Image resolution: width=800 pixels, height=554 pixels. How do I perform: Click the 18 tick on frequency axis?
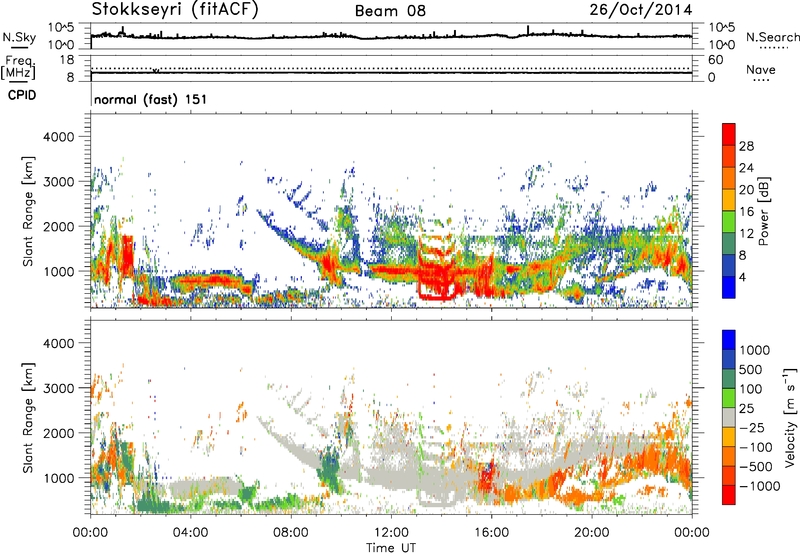pyautogui.click(x=67, y=60)
